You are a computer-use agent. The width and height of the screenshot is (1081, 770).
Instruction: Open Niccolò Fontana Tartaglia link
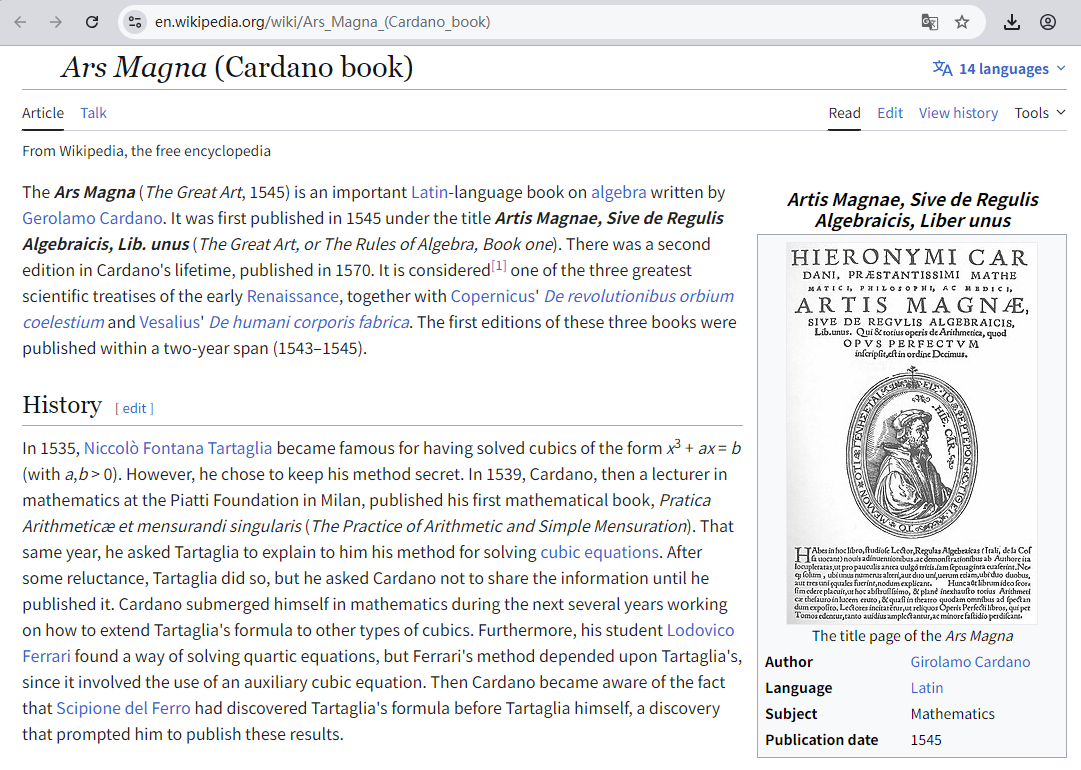click(178, 449)
